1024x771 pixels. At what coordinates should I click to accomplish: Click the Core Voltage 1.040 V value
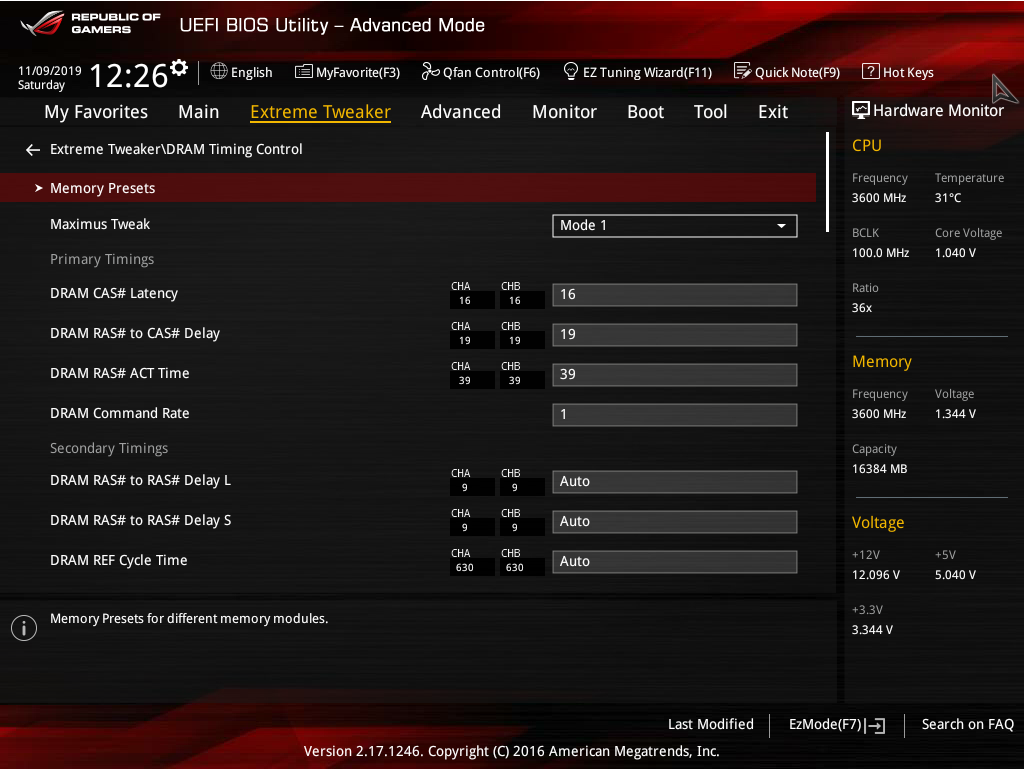(955, 253)
